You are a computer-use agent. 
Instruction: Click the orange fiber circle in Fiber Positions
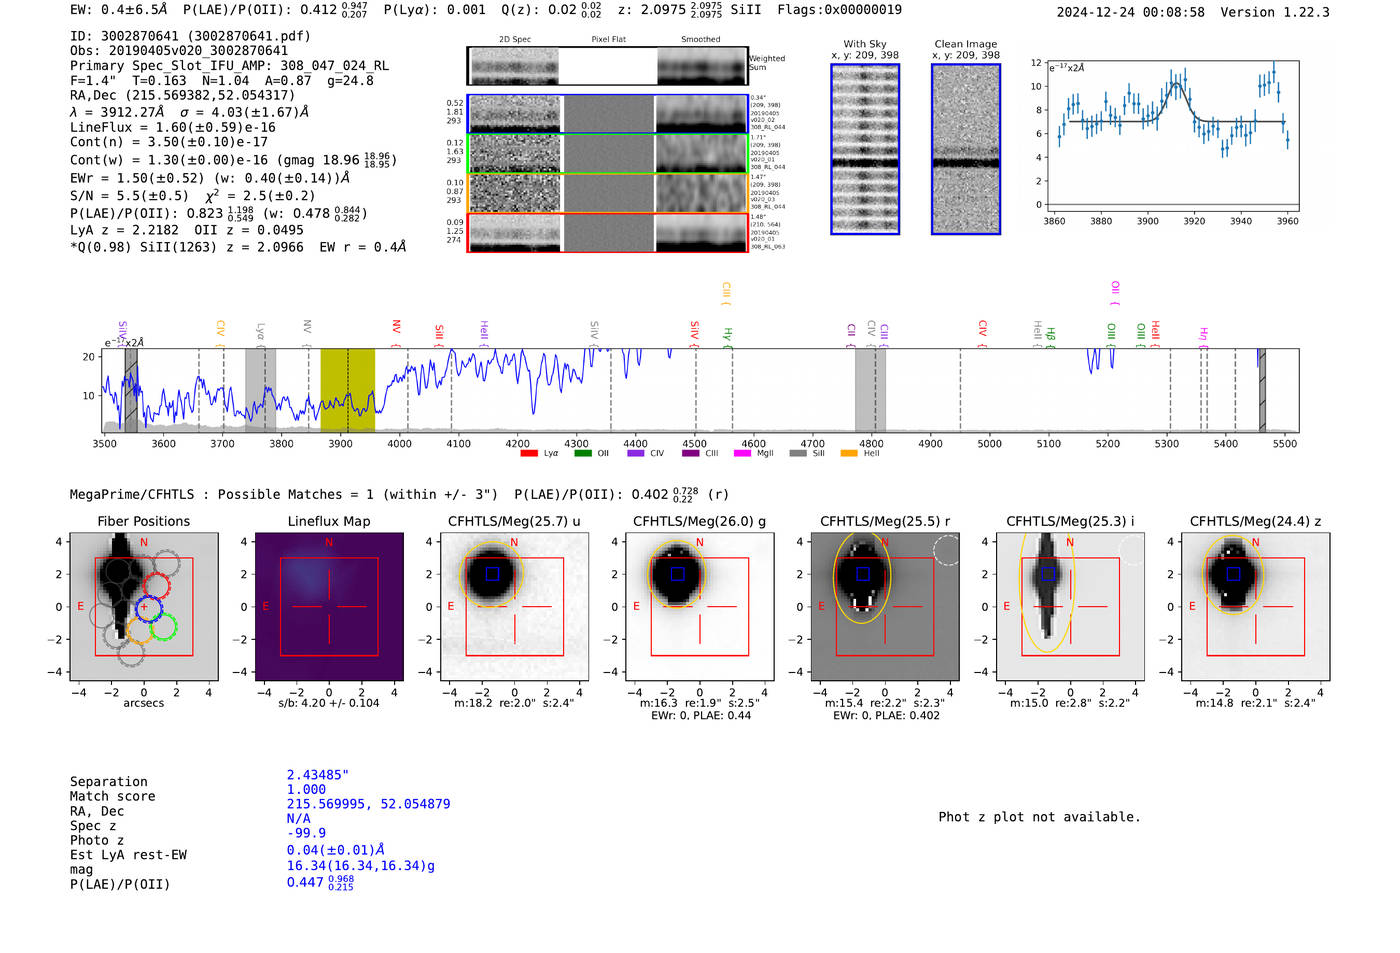click(x=140, y=629)
